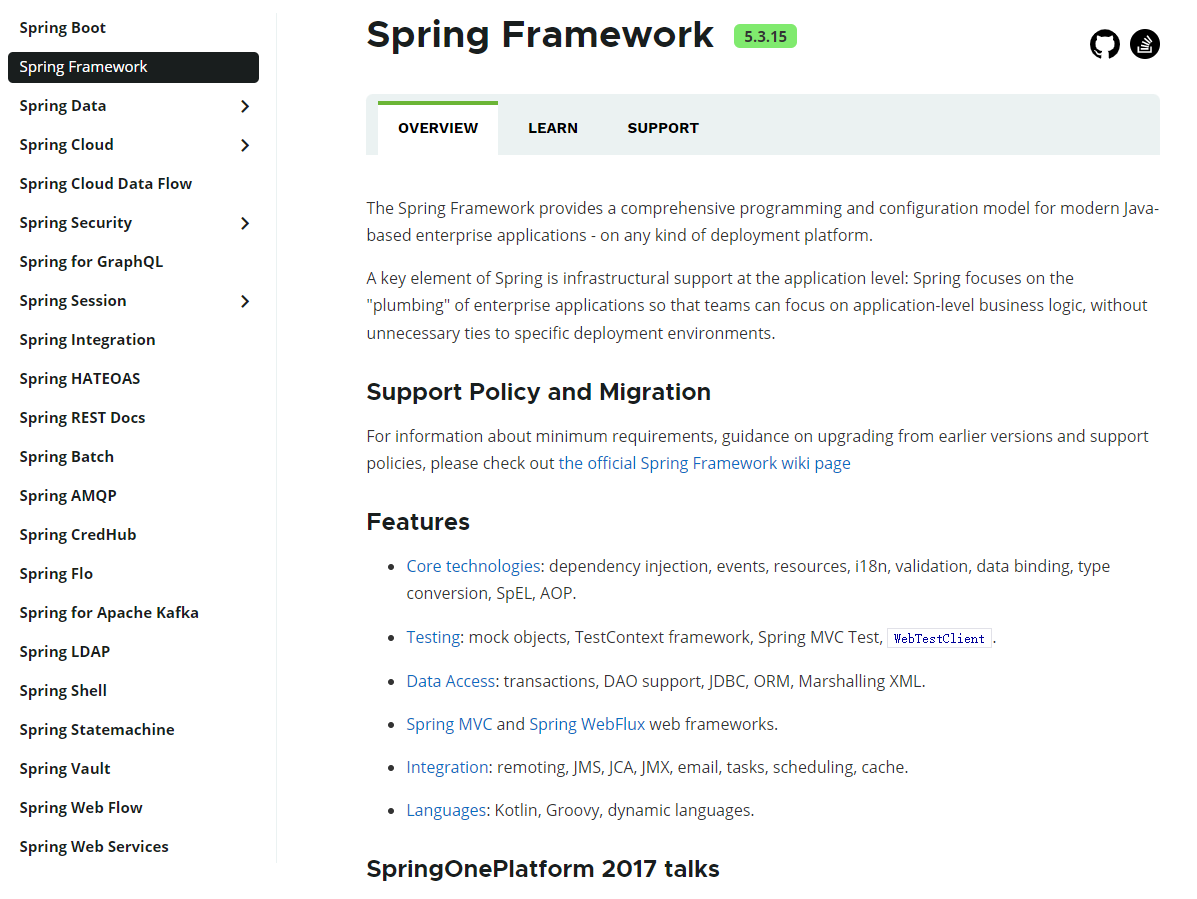
Task: Open the Spring MVC link
Action: click(449, 723)
